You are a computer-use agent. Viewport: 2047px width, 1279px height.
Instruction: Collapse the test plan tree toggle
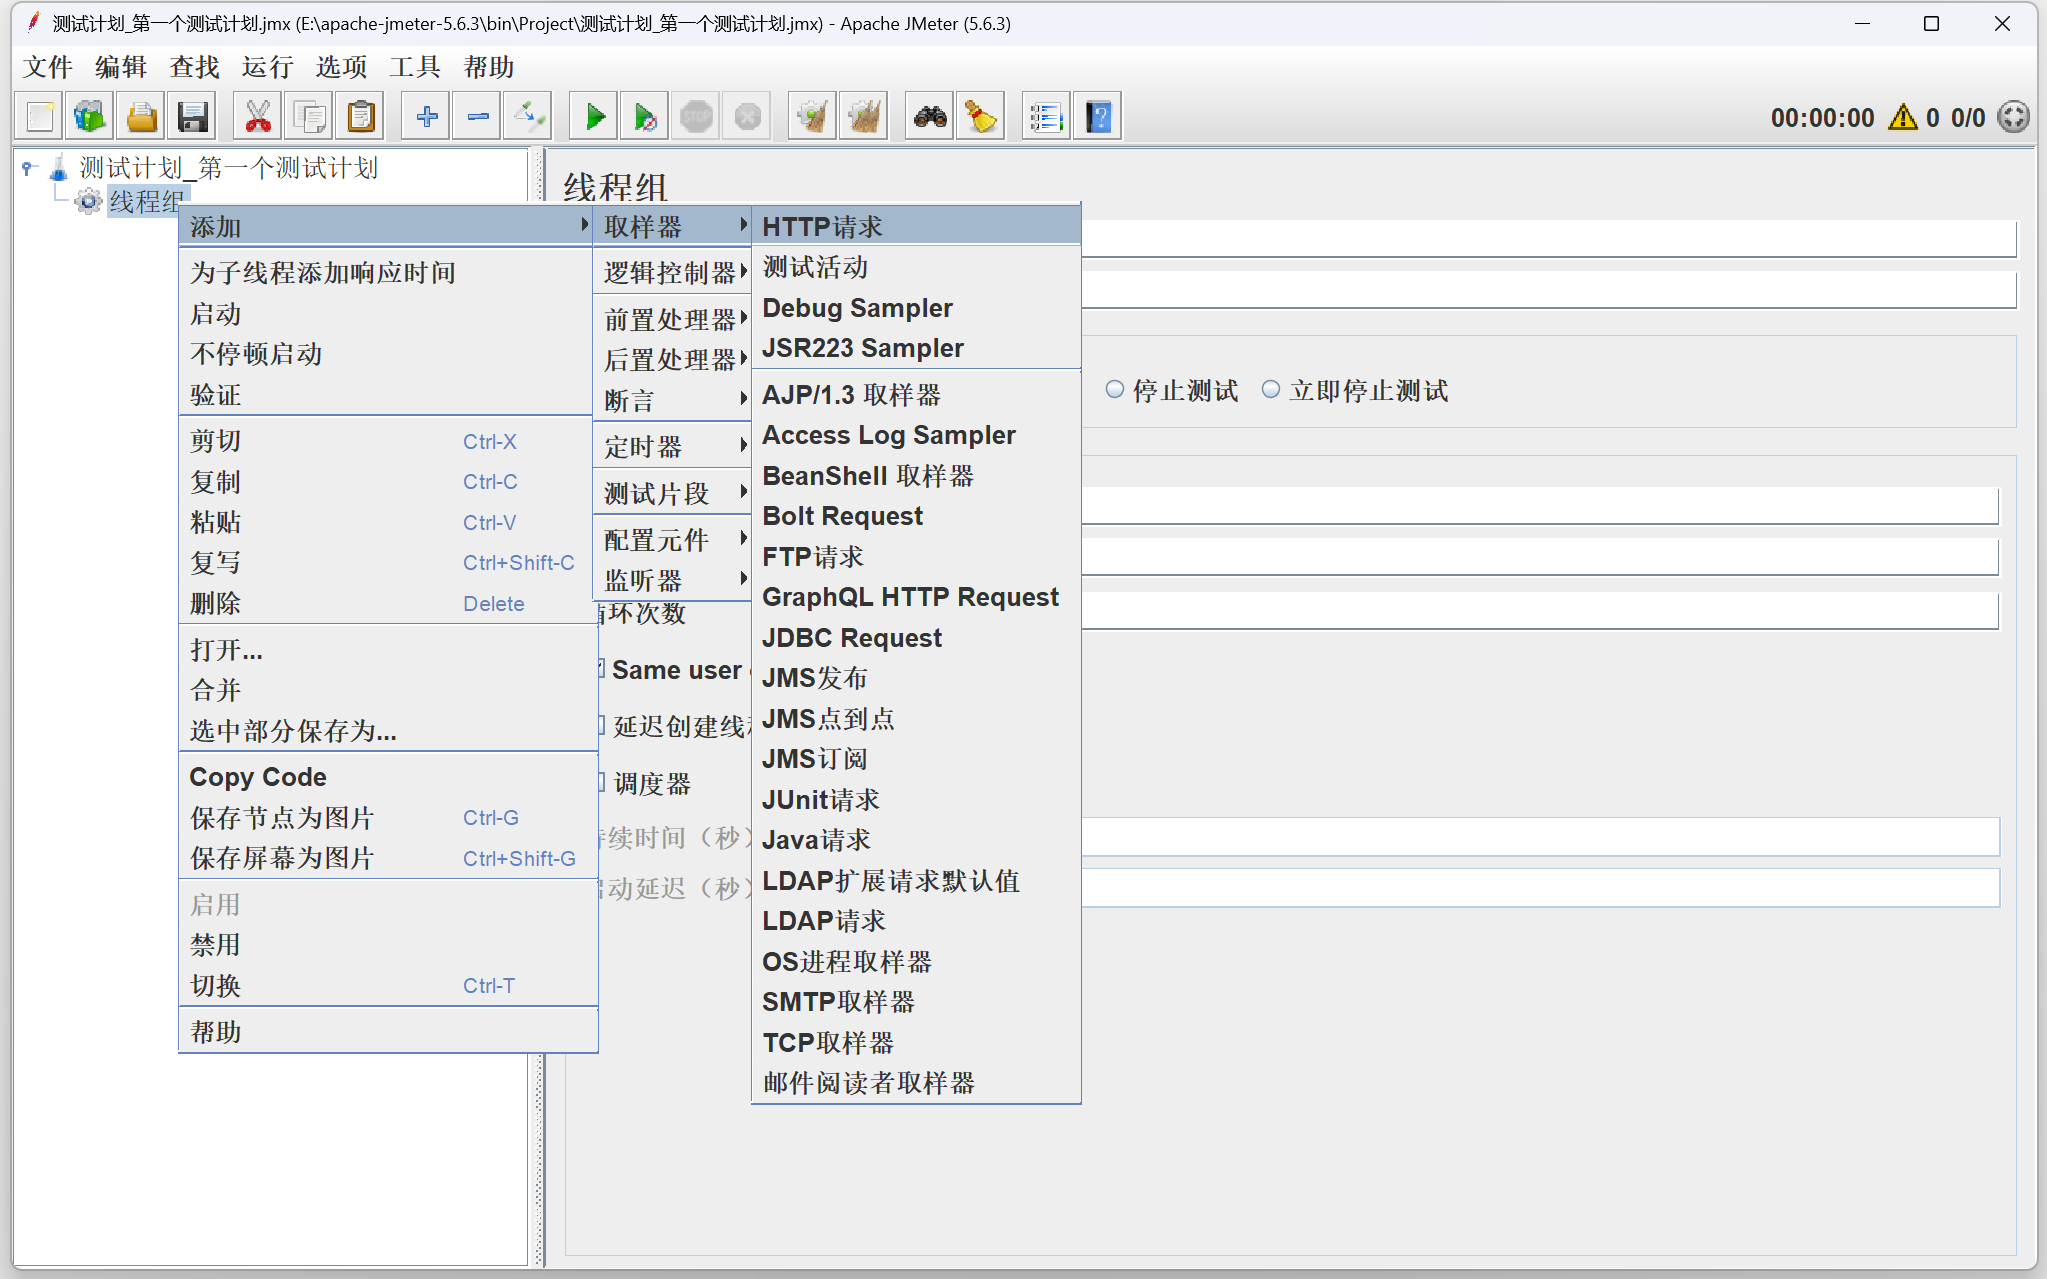pos(29,168)
